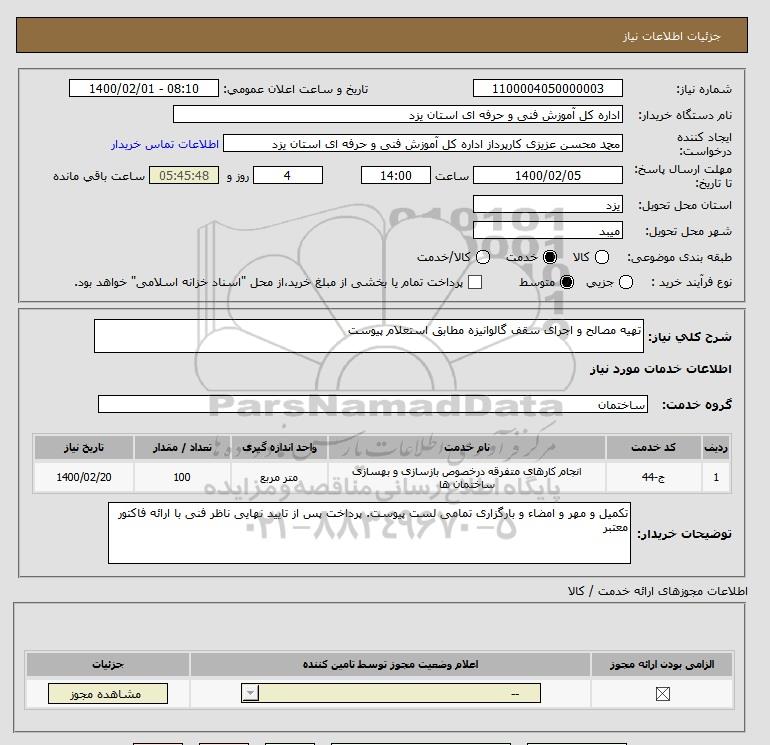Choose the جزیی purchase process option
Image resolution: width=770 pixels, height=745 pixels.
click(626, 282)
